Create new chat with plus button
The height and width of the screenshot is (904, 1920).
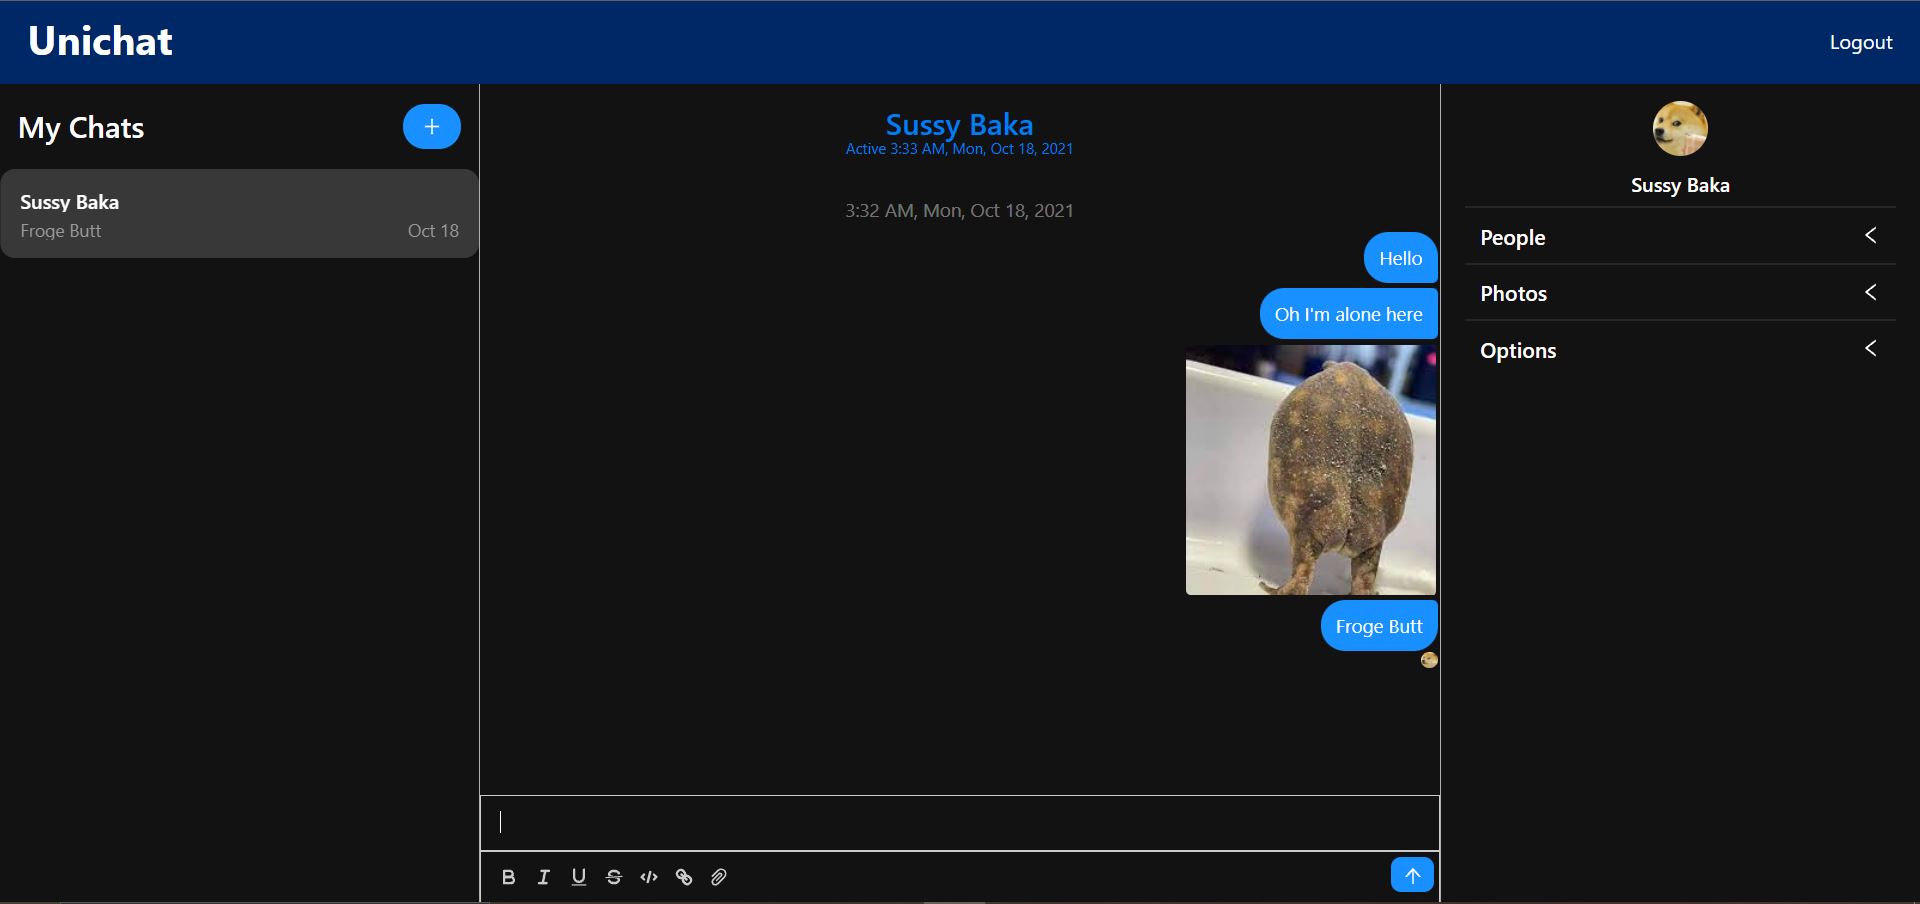pos(431,127)
